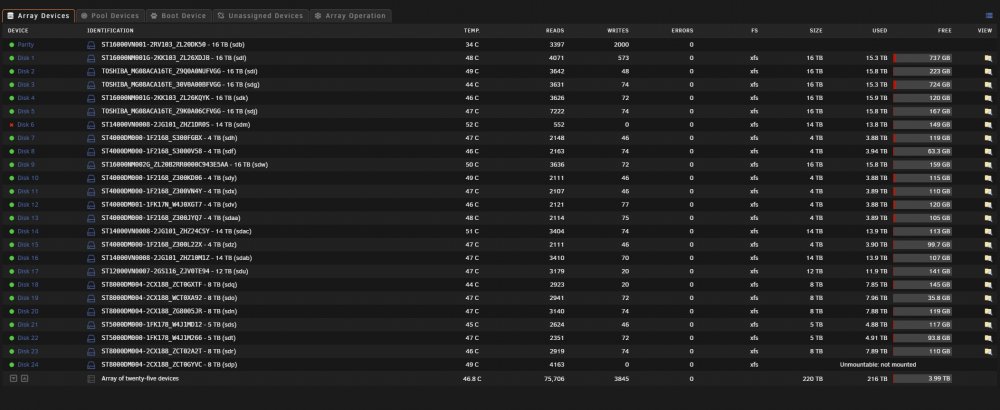Open folder browse icon on Disk 17 row
1000x410 pixels.
(x=988, y=272)
